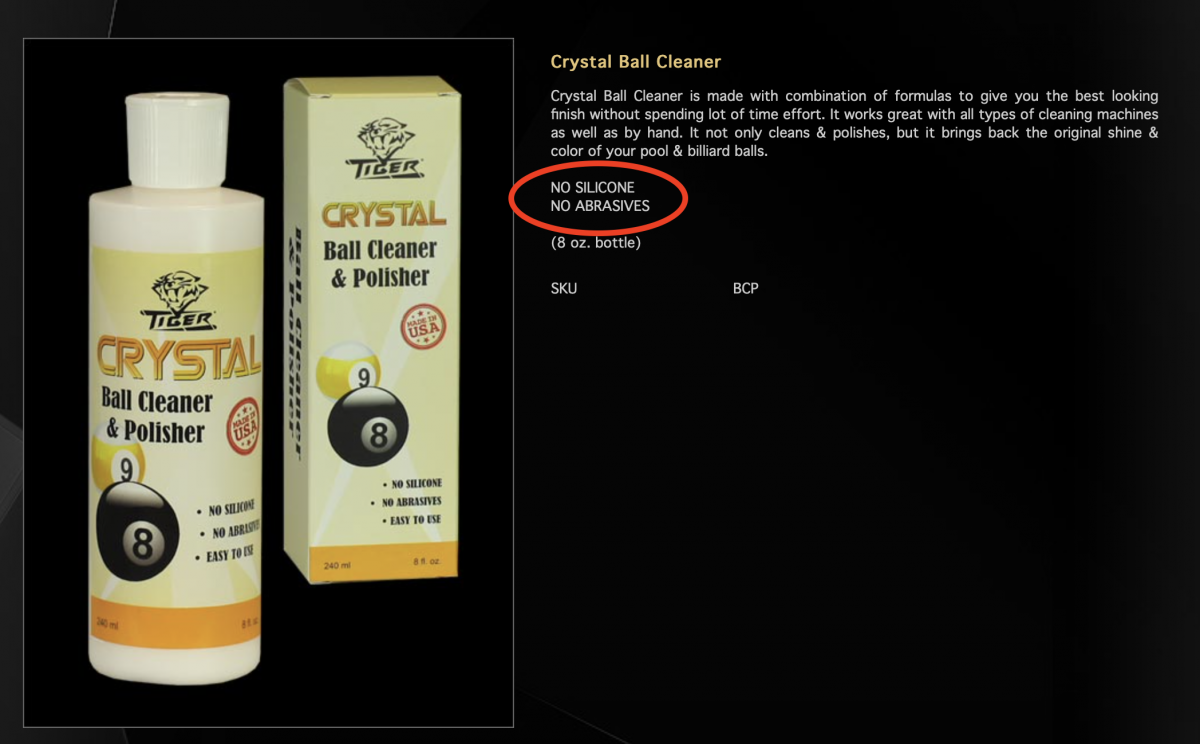Click Ball Cleaner & Polisher text on box
The height and width of the screenshot is (744, 1200).
click(x=380, y=262)
